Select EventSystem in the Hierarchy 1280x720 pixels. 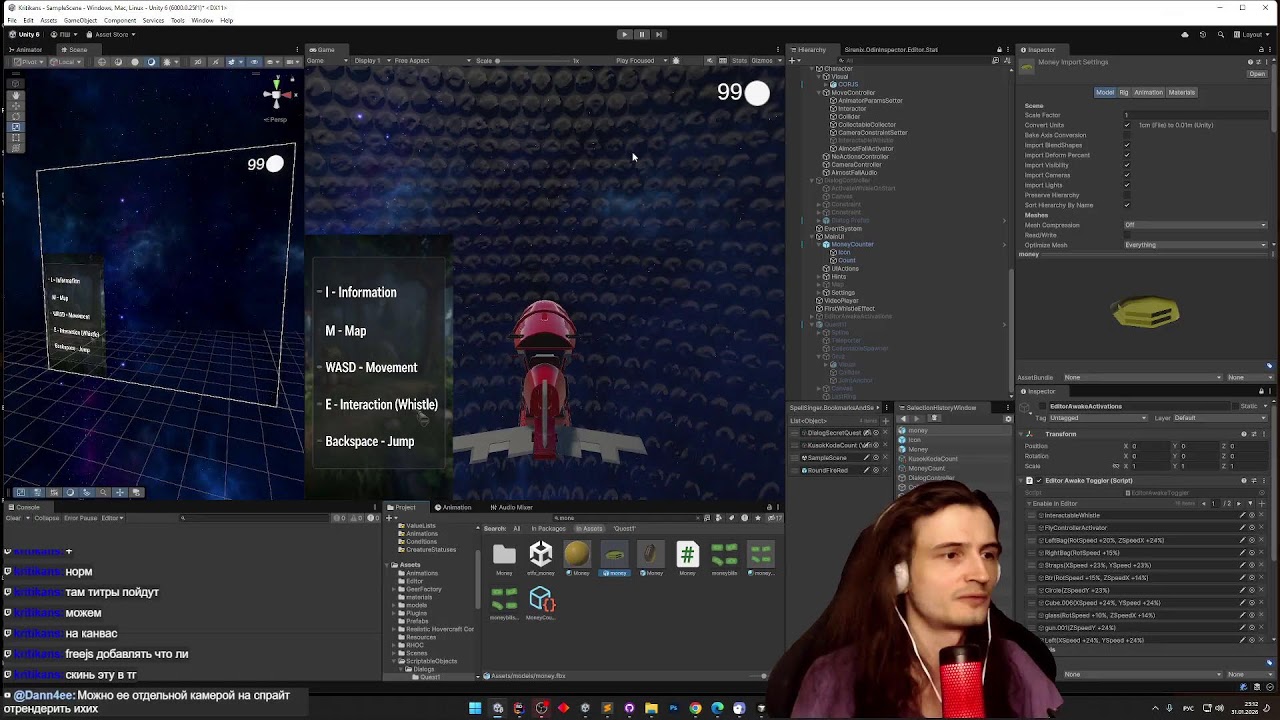coord(843,228)
